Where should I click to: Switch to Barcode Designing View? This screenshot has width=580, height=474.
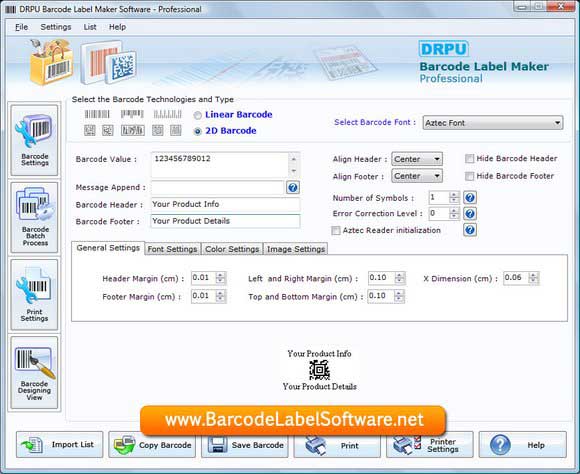click(34, 373)
